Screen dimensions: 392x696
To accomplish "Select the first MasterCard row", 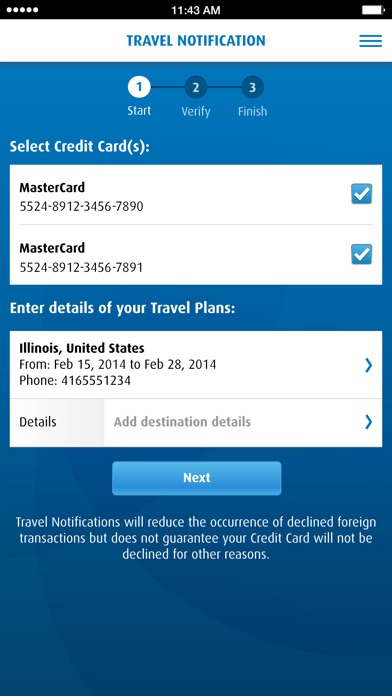I will (x=196, y=195).
